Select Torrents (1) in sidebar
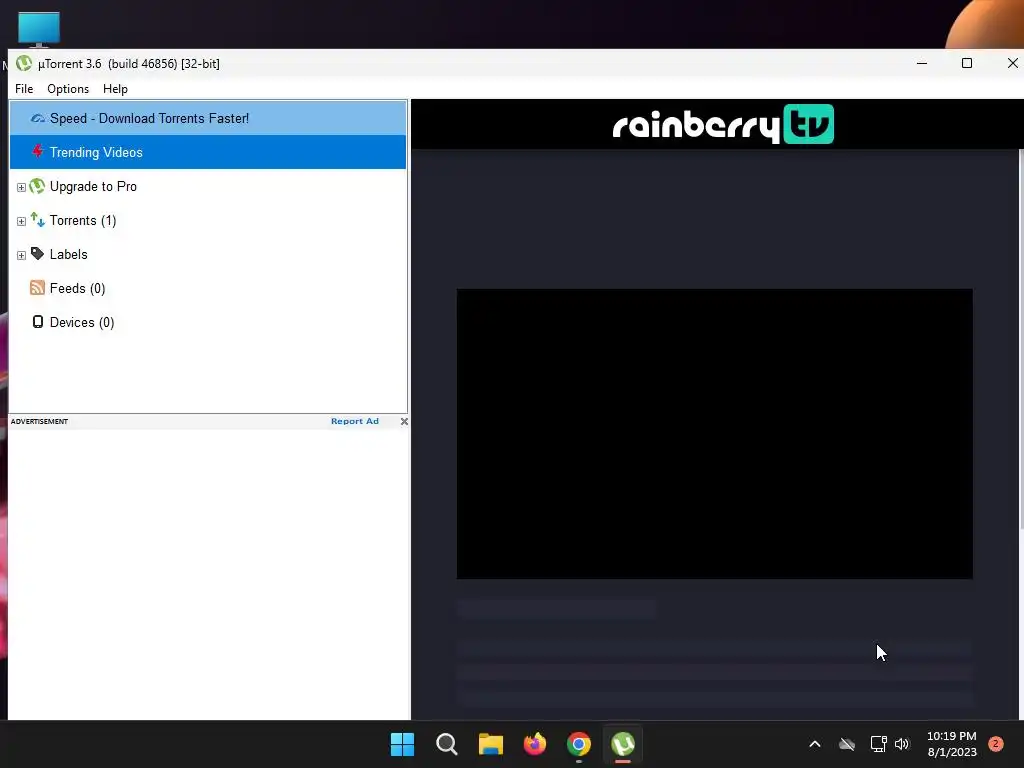1024x768 pixels. [x=83, y=221]
